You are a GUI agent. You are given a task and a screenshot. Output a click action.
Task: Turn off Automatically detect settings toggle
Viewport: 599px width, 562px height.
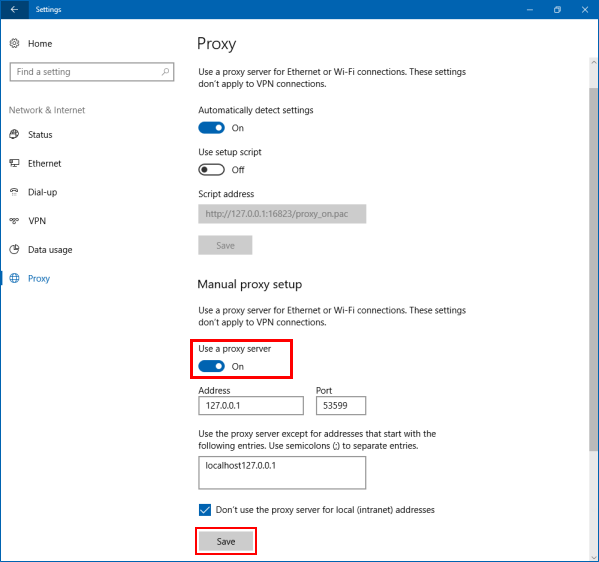211,128
